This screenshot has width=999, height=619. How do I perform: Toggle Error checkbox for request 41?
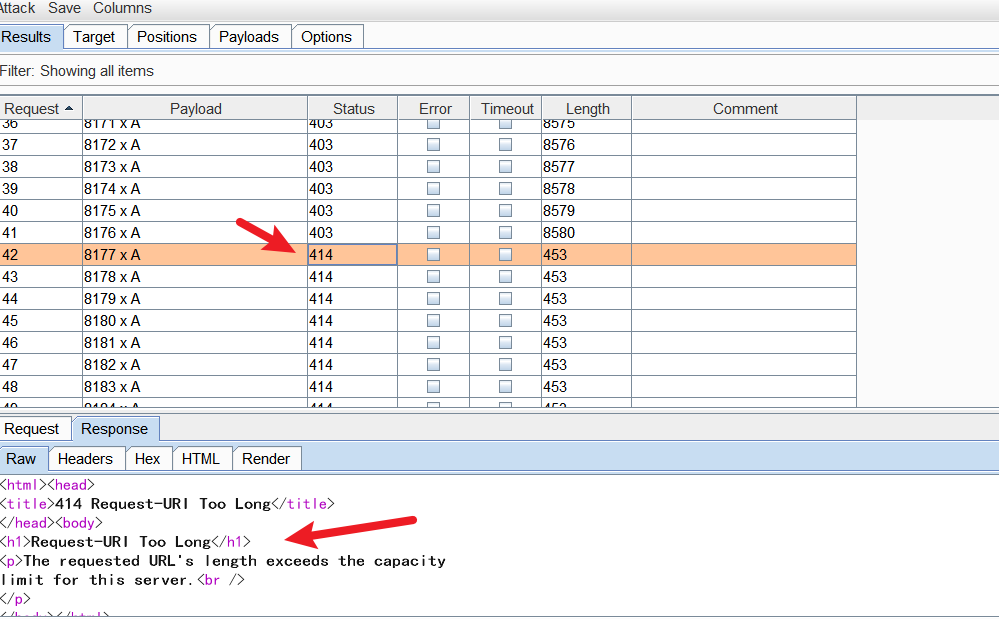click(x=433, y=233)
